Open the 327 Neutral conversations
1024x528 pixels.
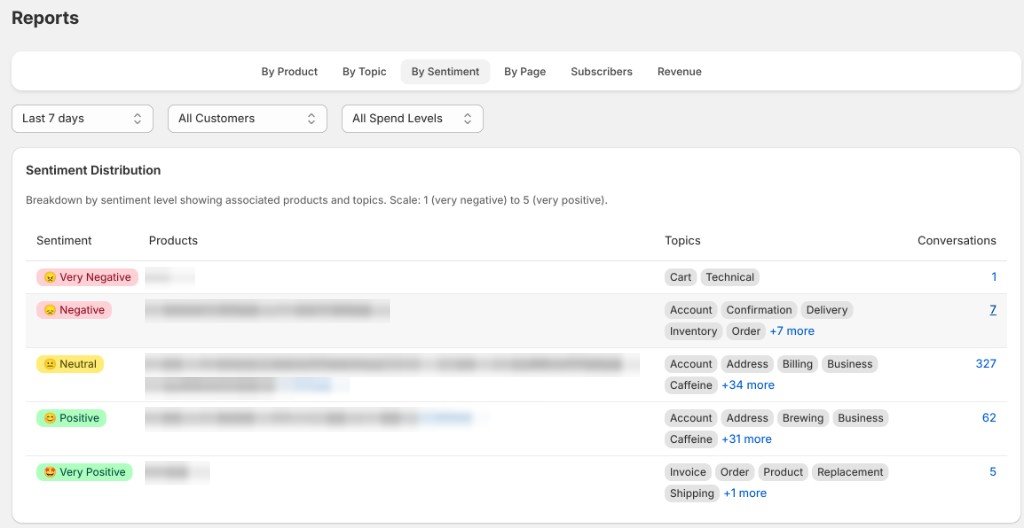[985, 364]
